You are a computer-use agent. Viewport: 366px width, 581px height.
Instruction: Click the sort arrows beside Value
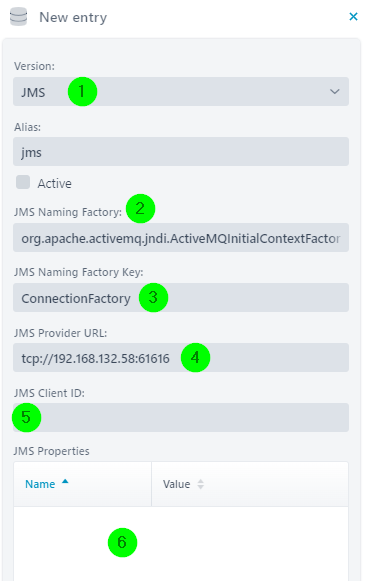200,484
